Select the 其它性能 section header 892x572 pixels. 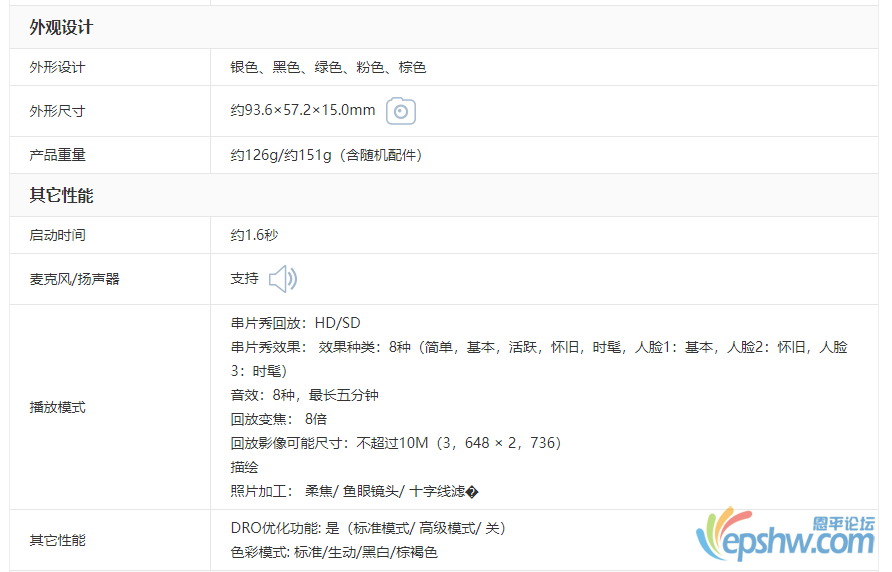point(61,195)
